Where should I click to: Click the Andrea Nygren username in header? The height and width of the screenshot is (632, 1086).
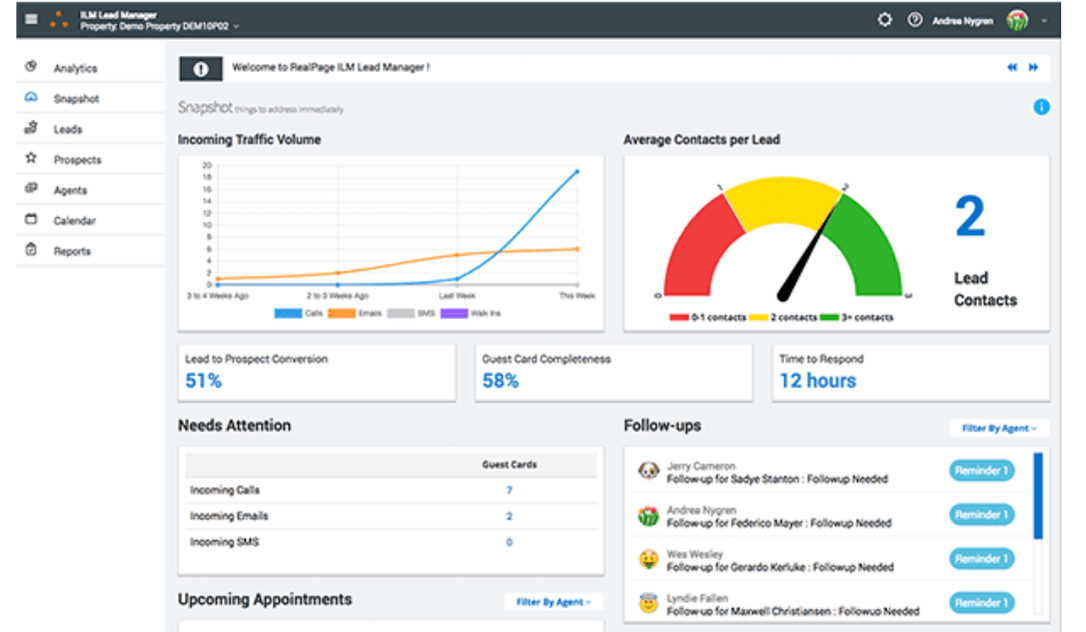(963, 21)
